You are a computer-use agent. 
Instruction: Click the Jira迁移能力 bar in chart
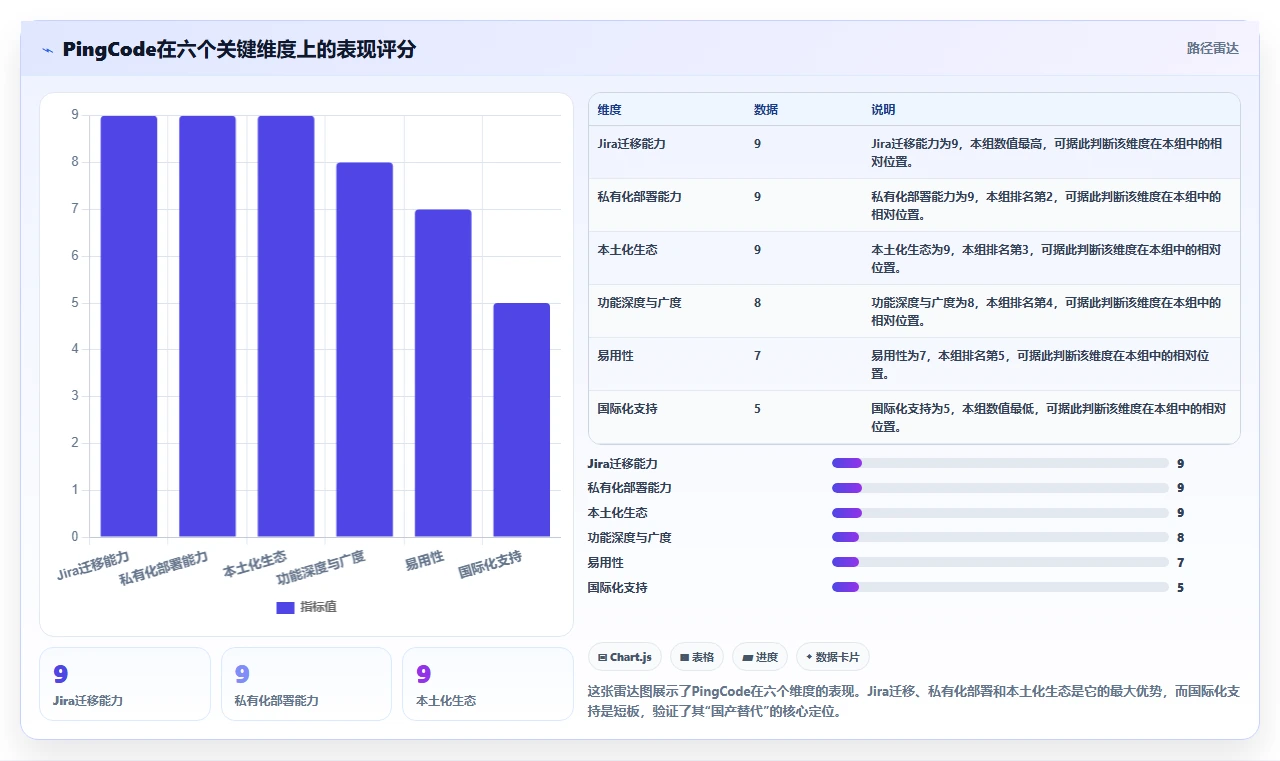(129, 326)
